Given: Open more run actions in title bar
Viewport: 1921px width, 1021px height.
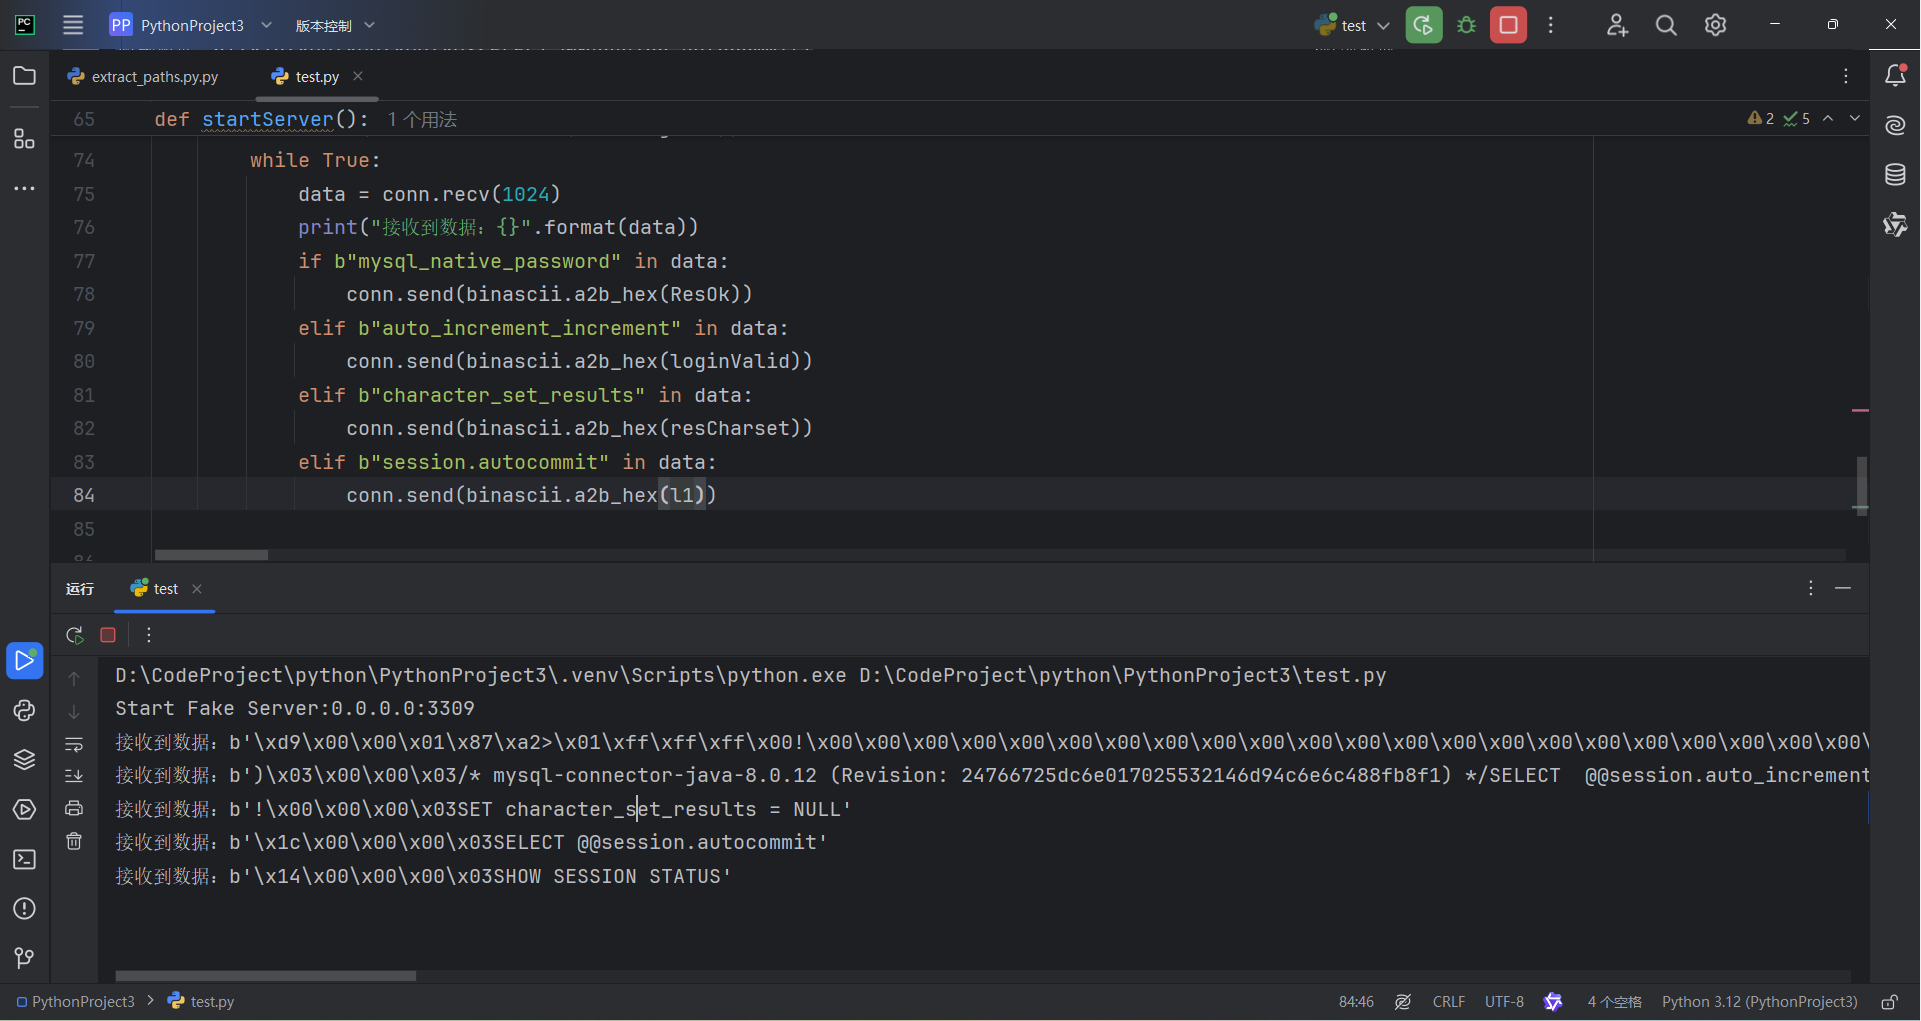Looking at the screenshot, I should [x=1551, y=25].
